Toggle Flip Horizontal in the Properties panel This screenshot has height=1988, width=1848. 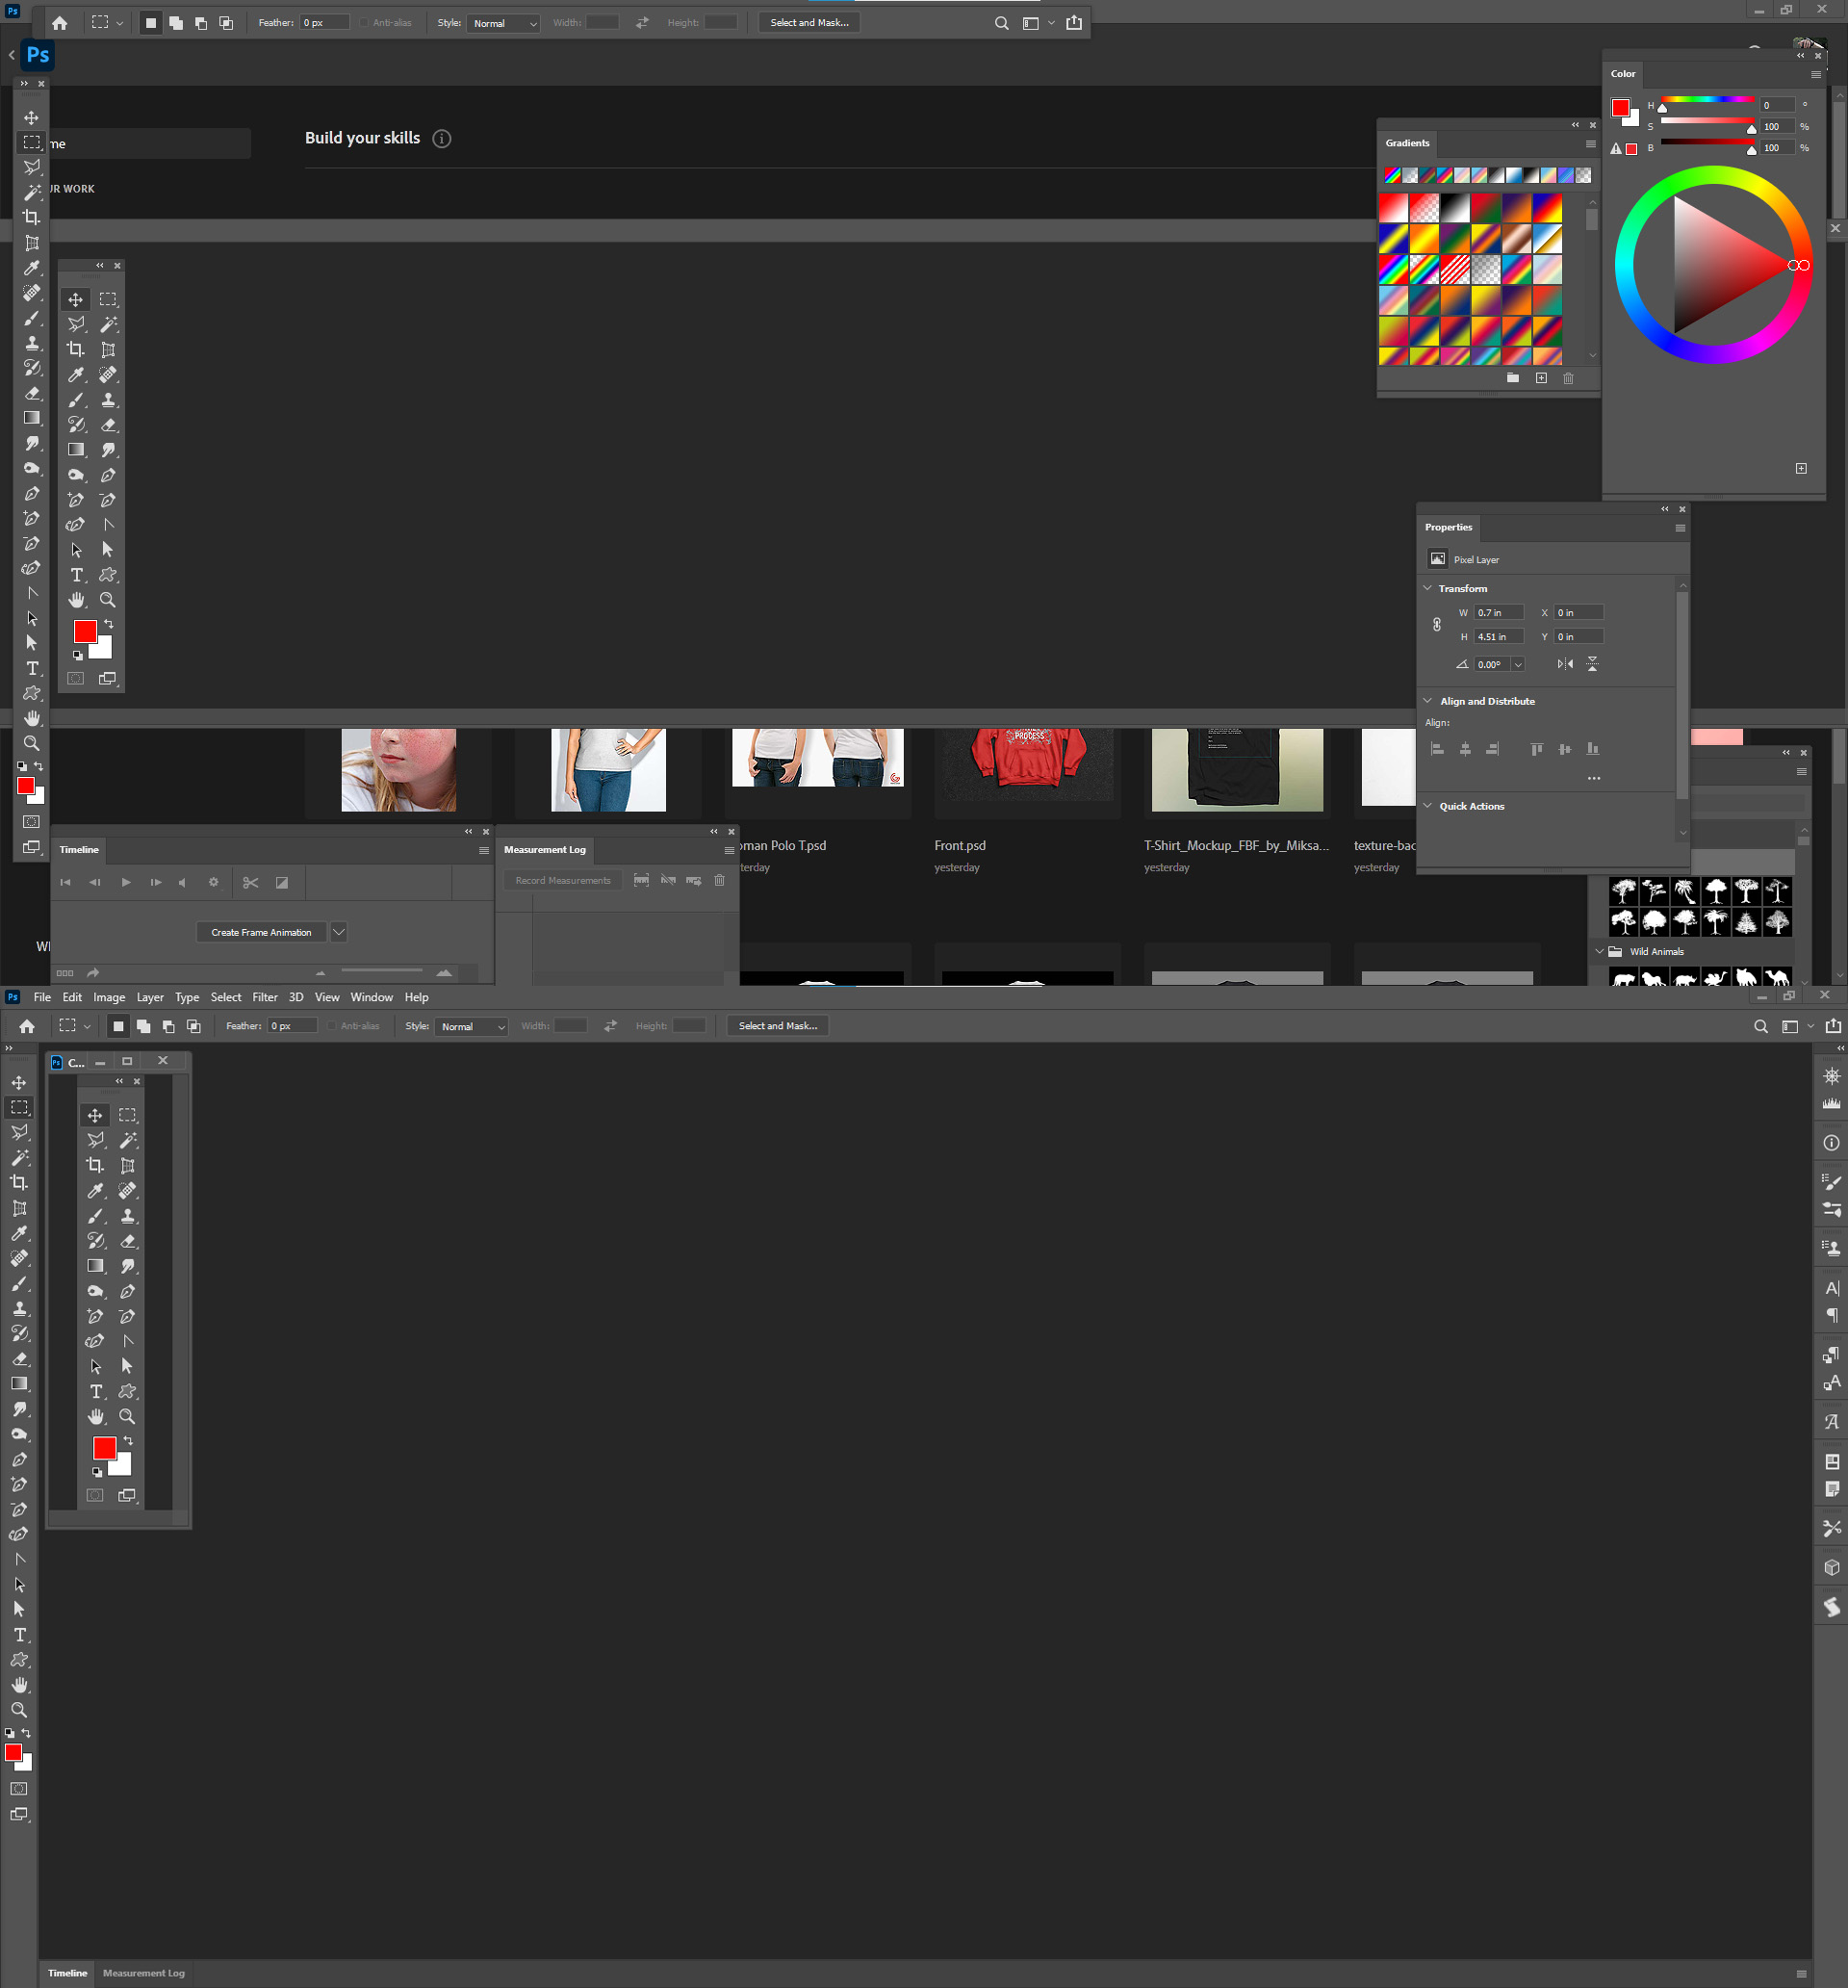1567,663
